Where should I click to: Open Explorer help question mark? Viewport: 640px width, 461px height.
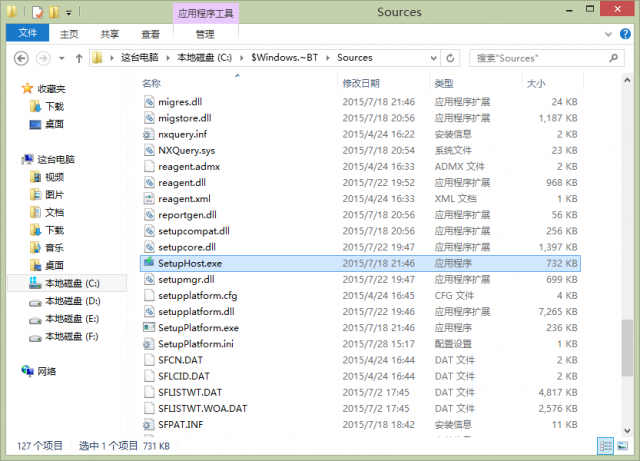click(x=625, y=34)
